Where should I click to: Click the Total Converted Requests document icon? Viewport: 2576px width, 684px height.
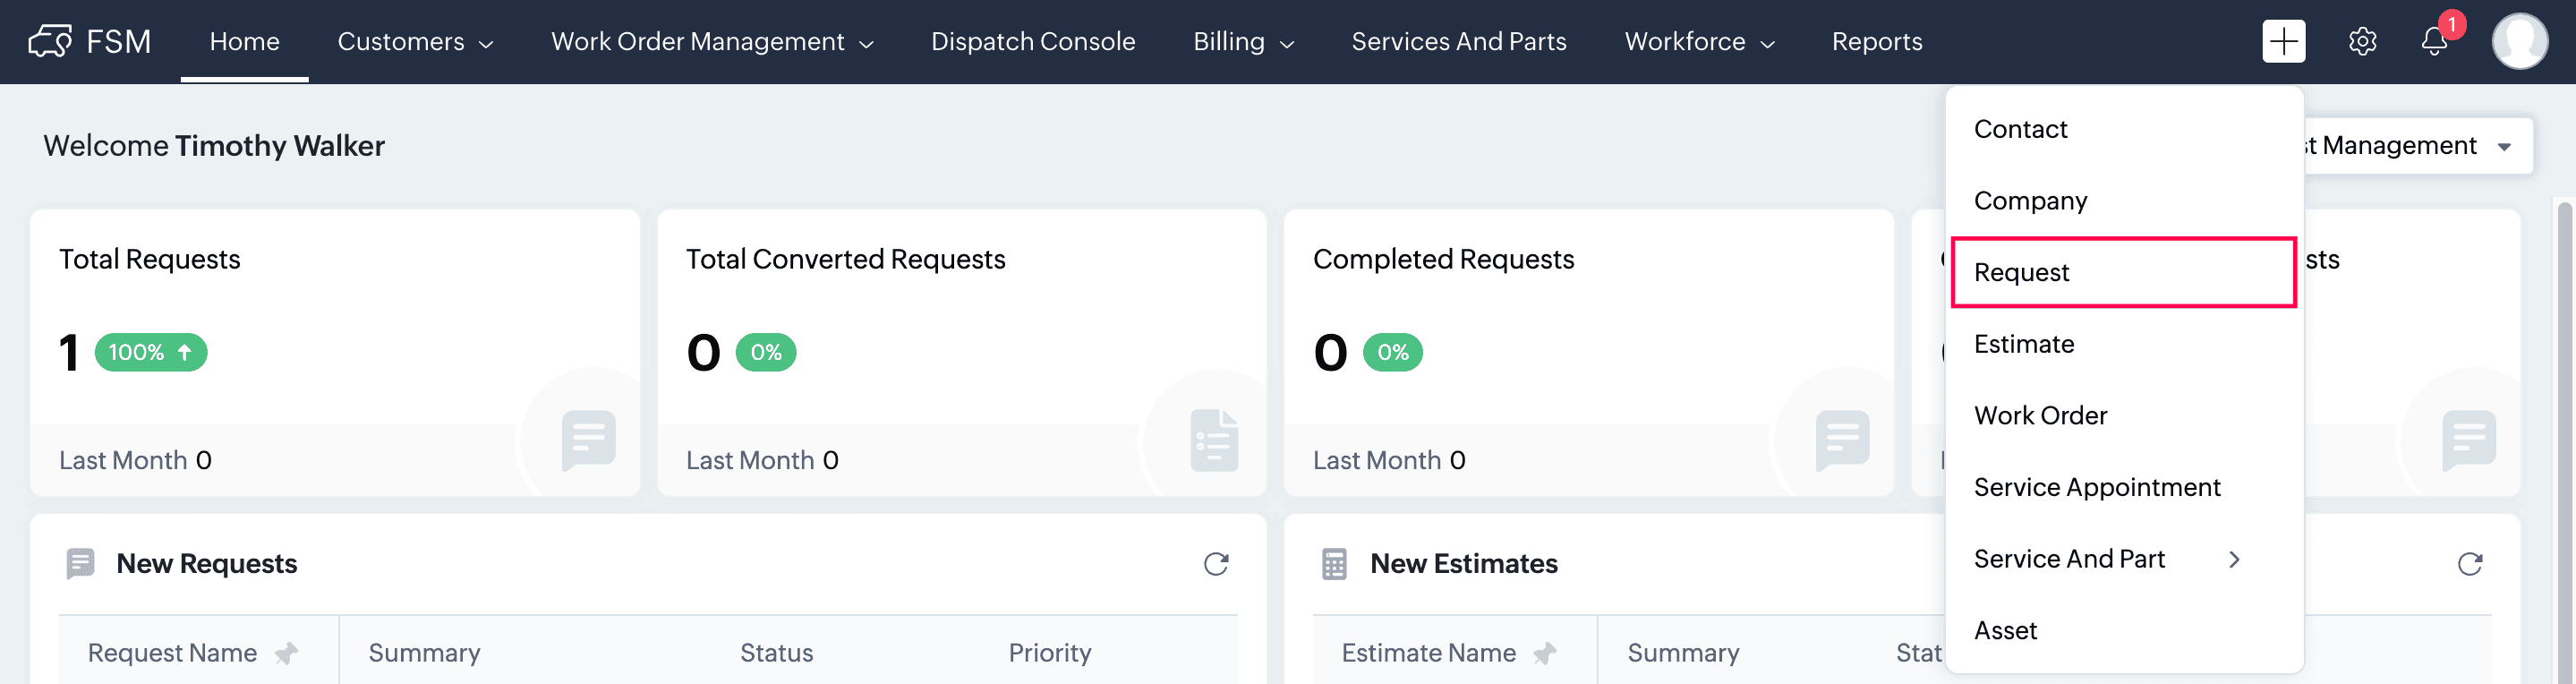[1214, 440]
